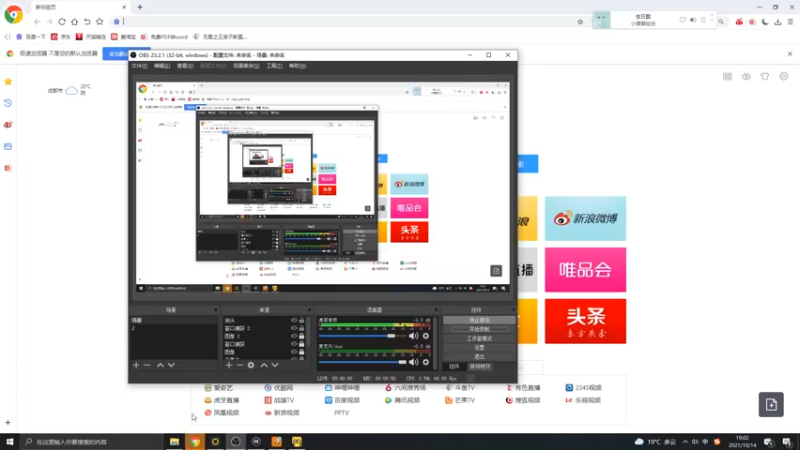
Task: Open the OBS 场景集合 menu
Action: click(246, 66)
